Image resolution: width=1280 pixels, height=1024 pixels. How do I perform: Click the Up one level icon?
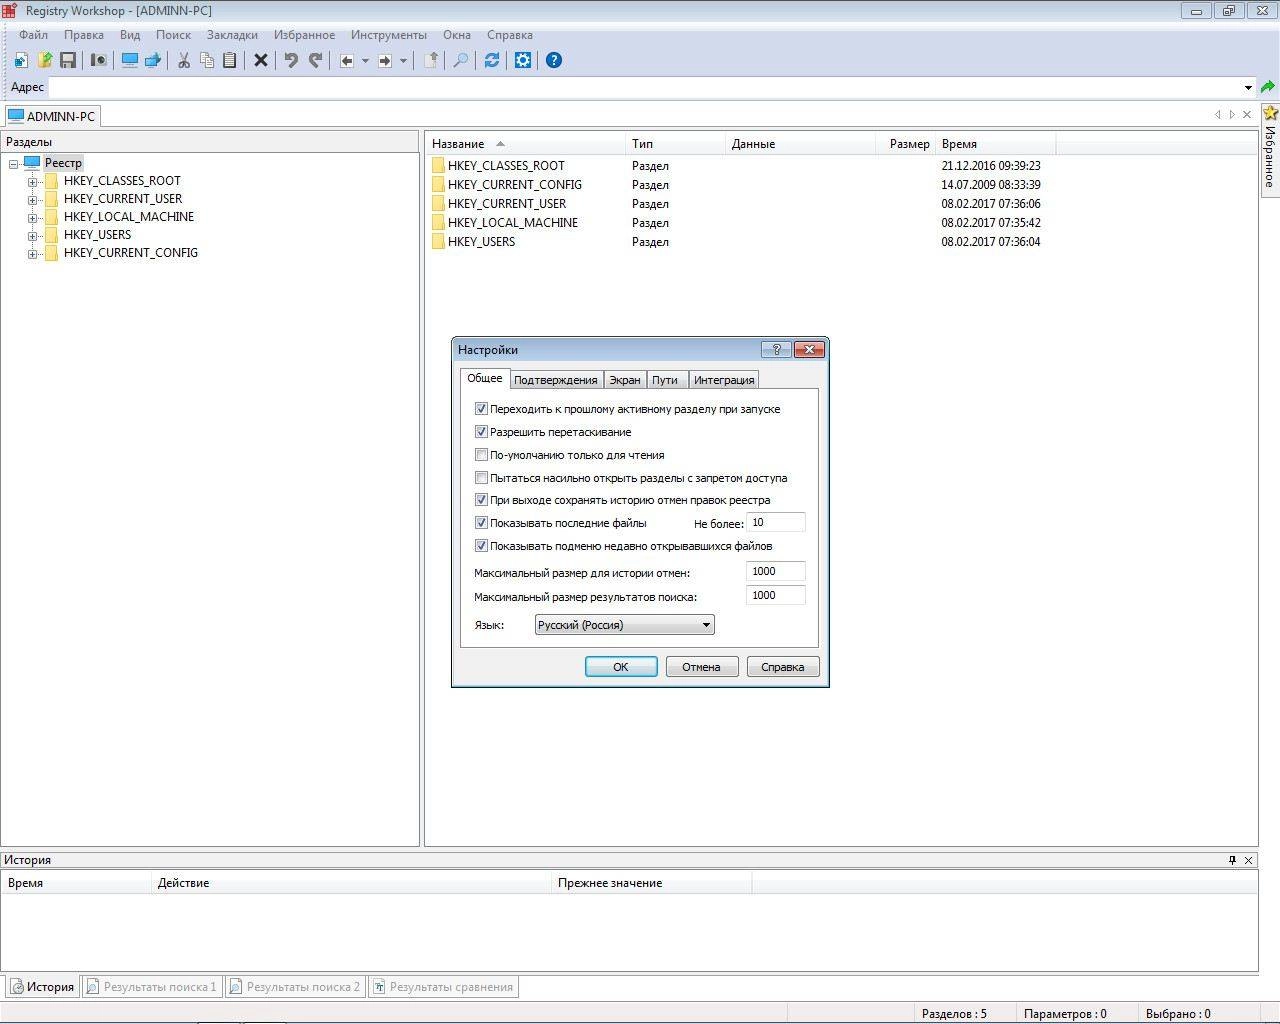pos(430,60)
